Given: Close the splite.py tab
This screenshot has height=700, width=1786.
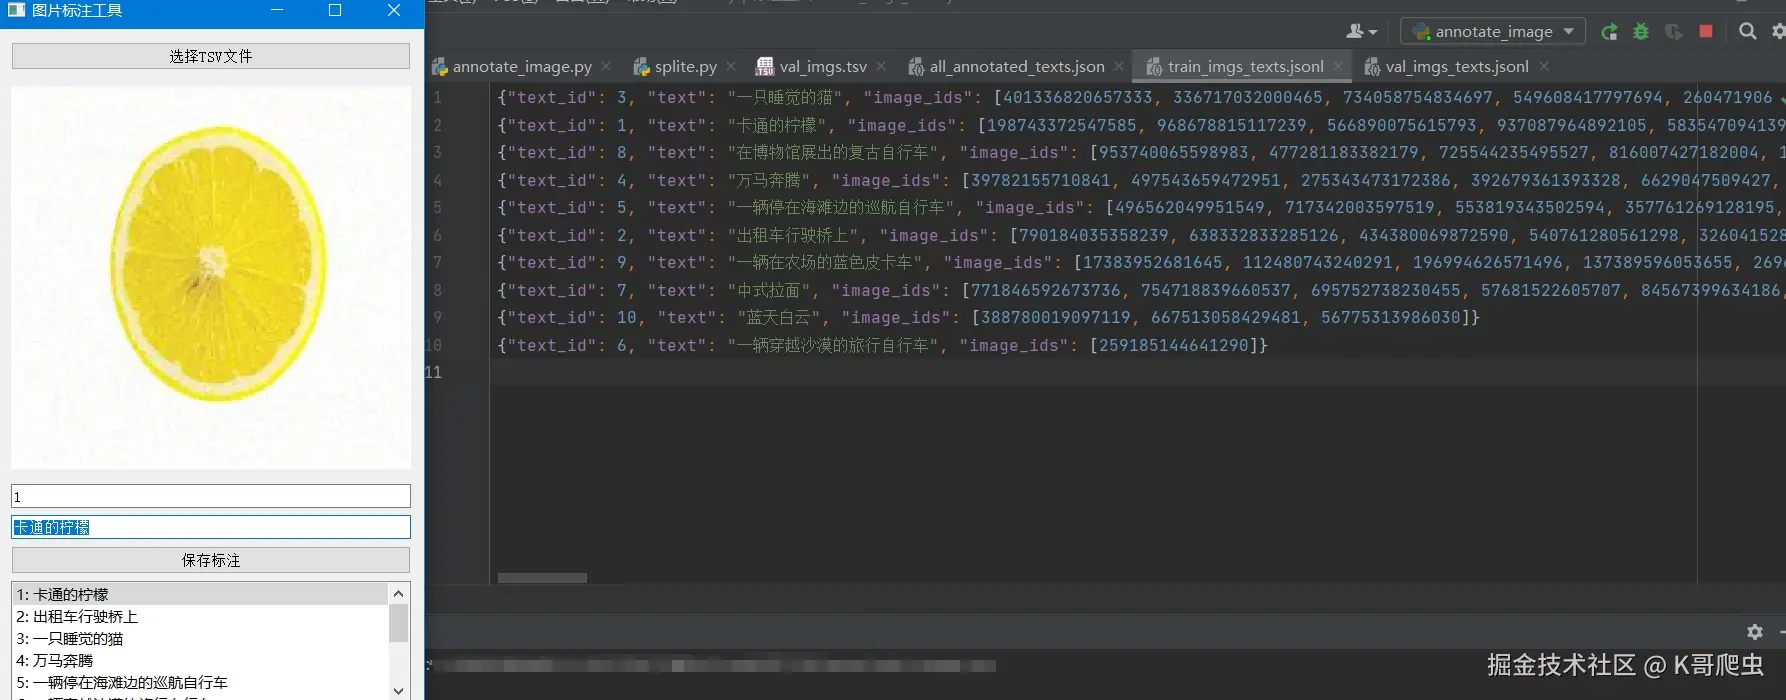Looking at the screenshot, I should click(x=731, y=66).
